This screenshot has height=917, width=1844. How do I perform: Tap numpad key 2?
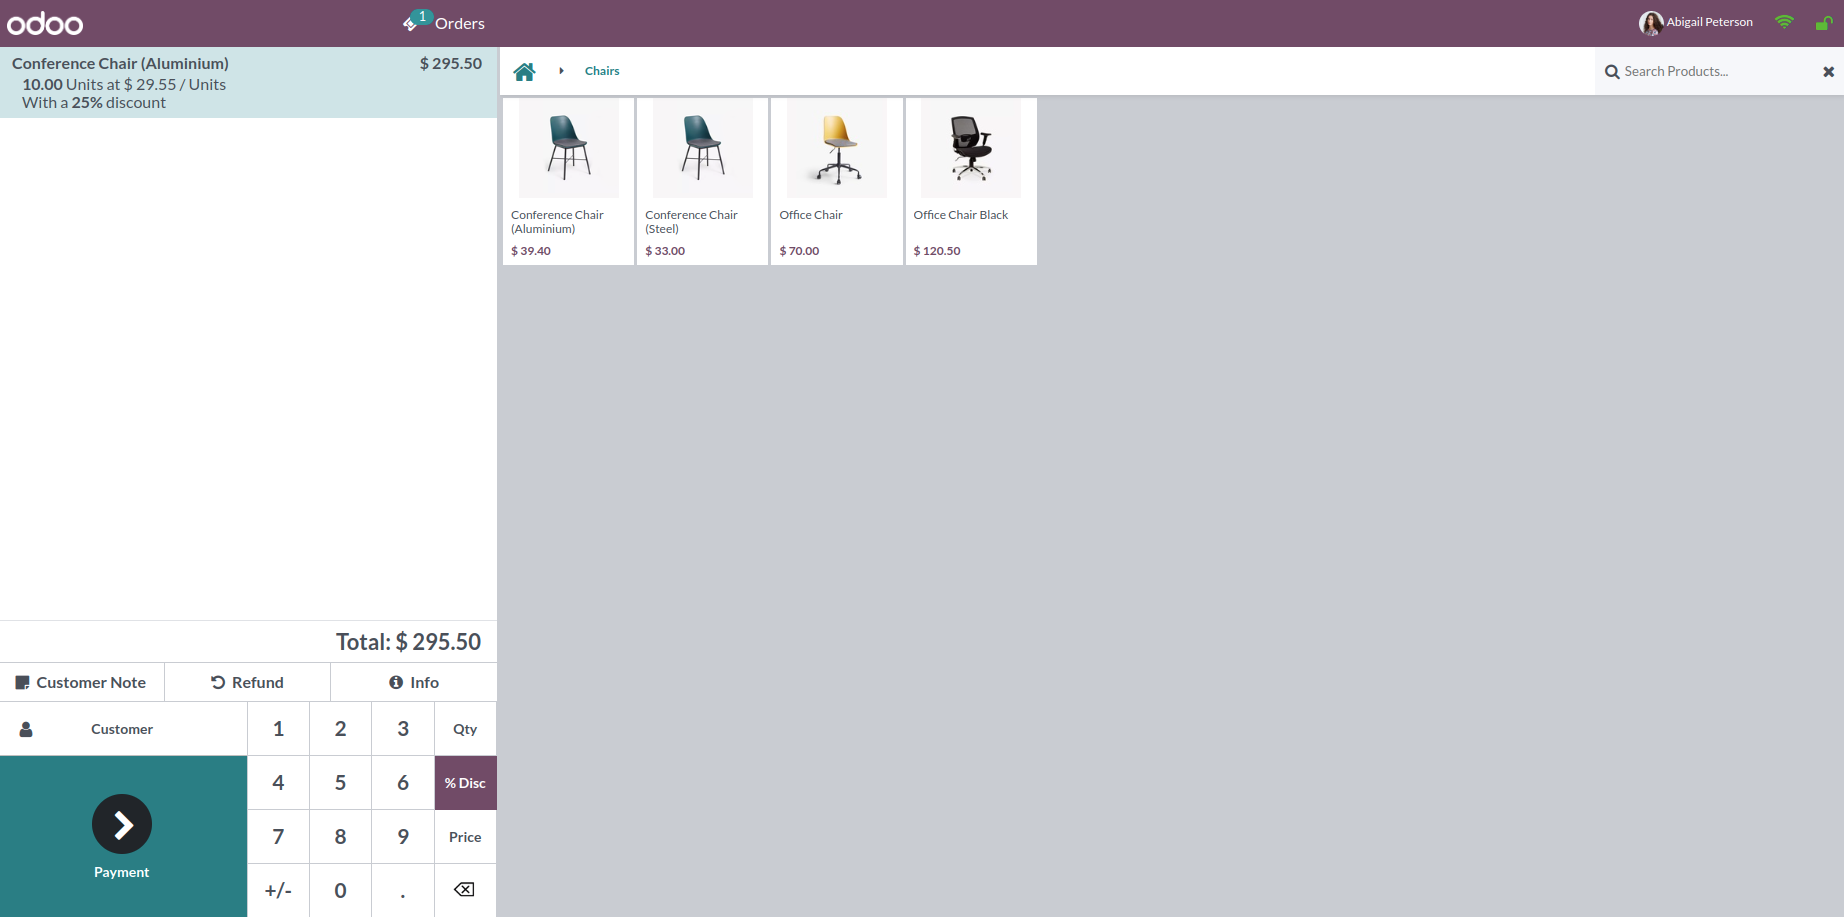click(x=341, y=729)
